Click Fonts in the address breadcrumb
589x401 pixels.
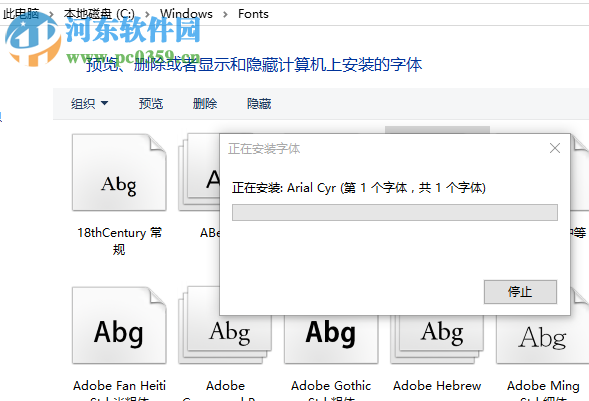point(253,14)
